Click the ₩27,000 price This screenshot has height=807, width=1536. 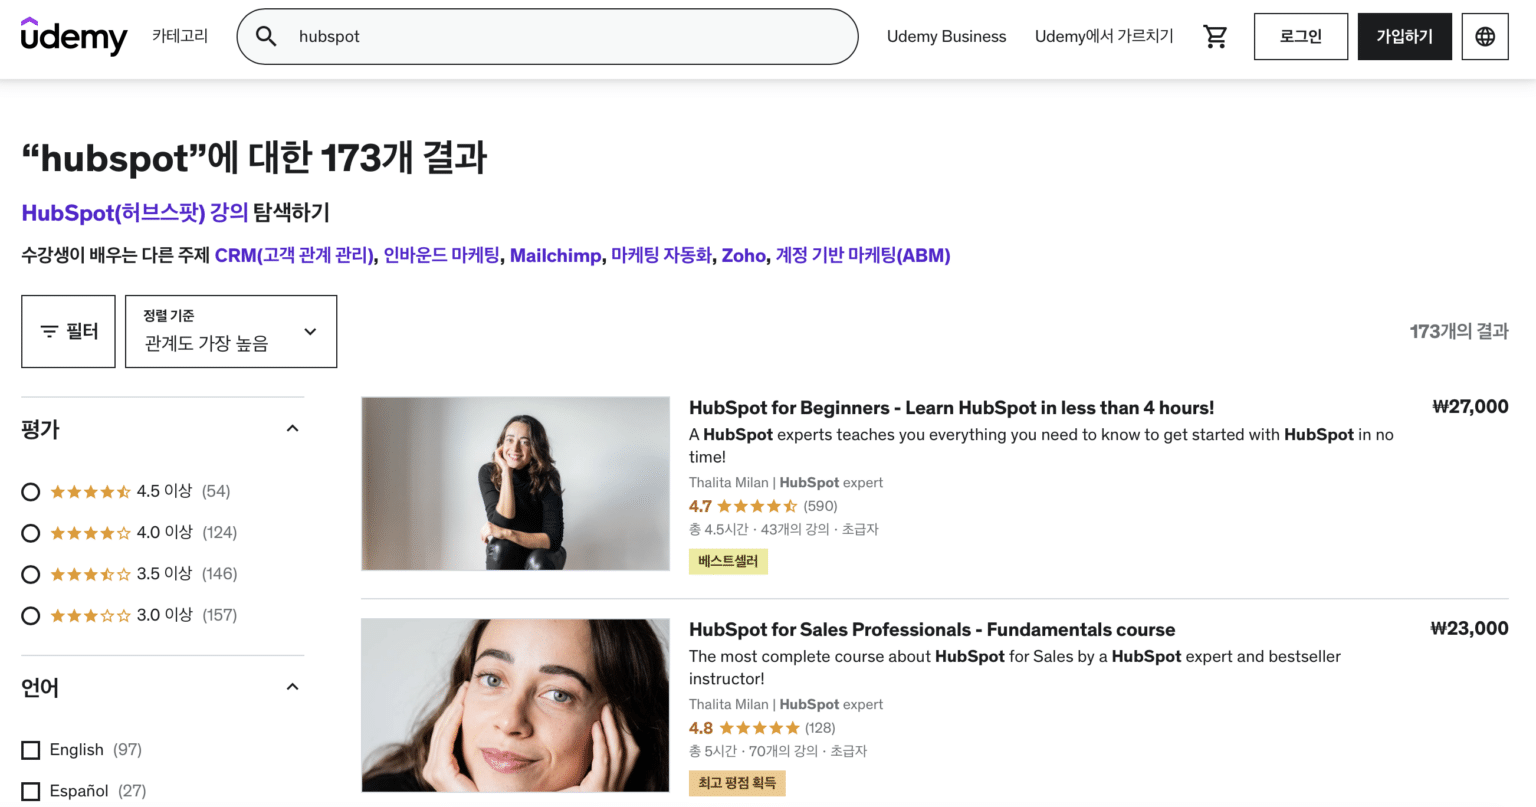[1470, 406]
